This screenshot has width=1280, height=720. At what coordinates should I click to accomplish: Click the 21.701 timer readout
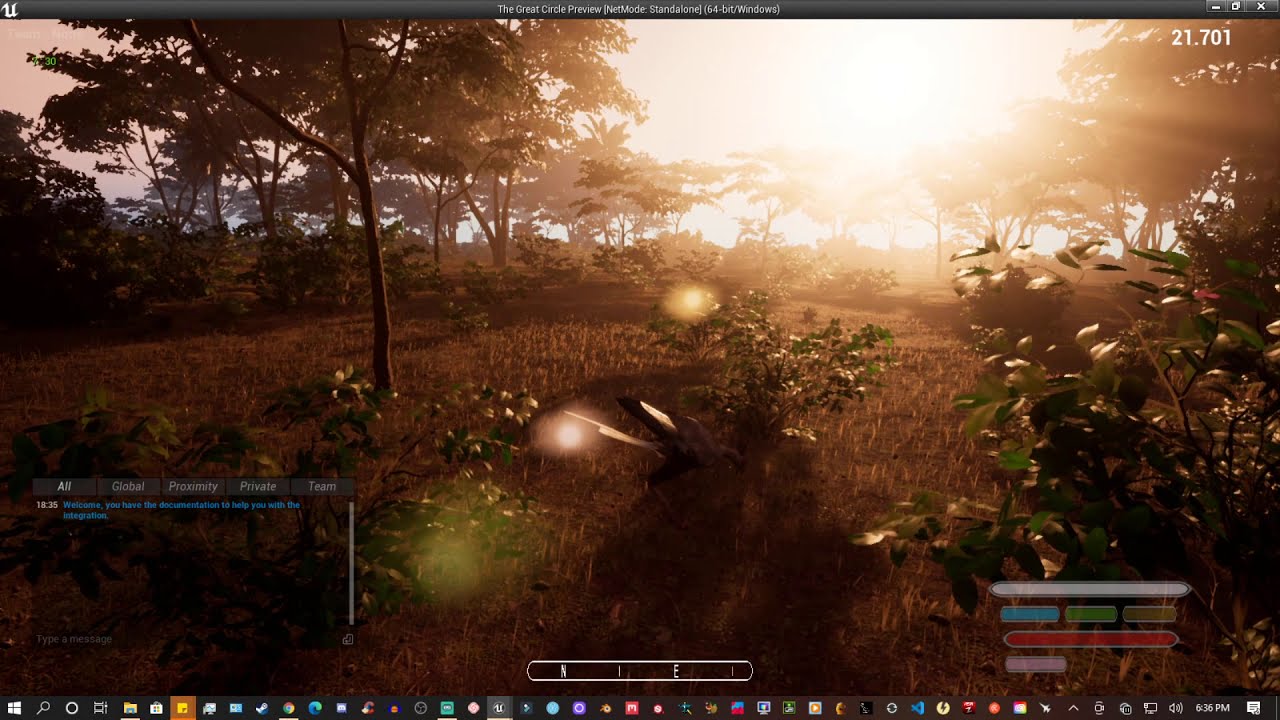pos(1201,38)
